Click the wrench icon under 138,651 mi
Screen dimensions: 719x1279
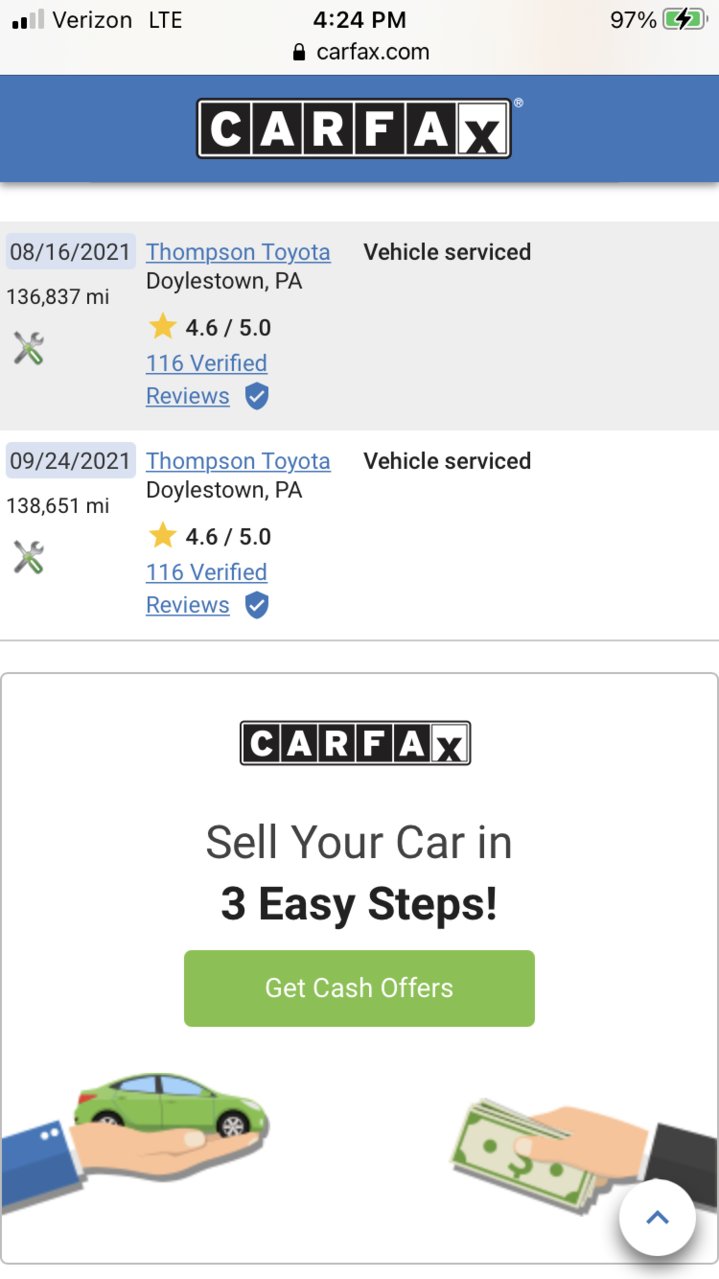pos(28,557)
